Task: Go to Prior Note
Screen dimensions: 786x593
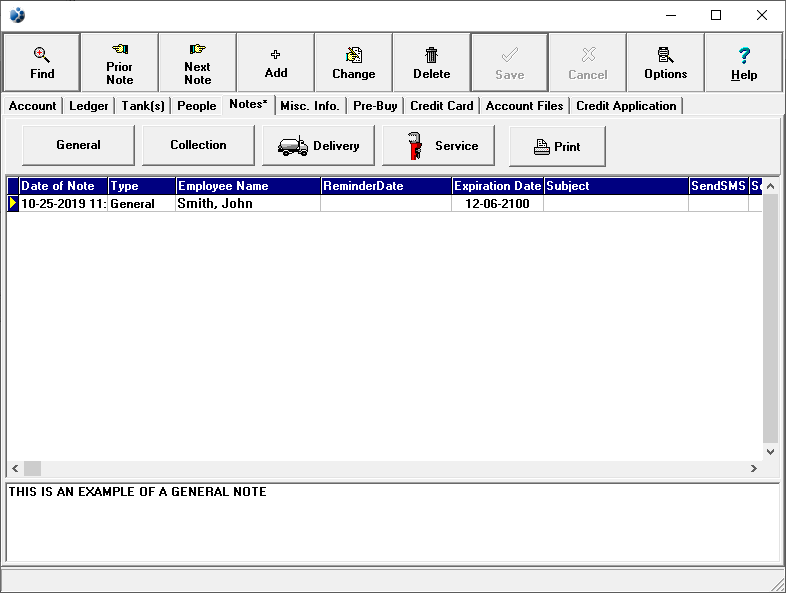Action: tap(119, 62)
